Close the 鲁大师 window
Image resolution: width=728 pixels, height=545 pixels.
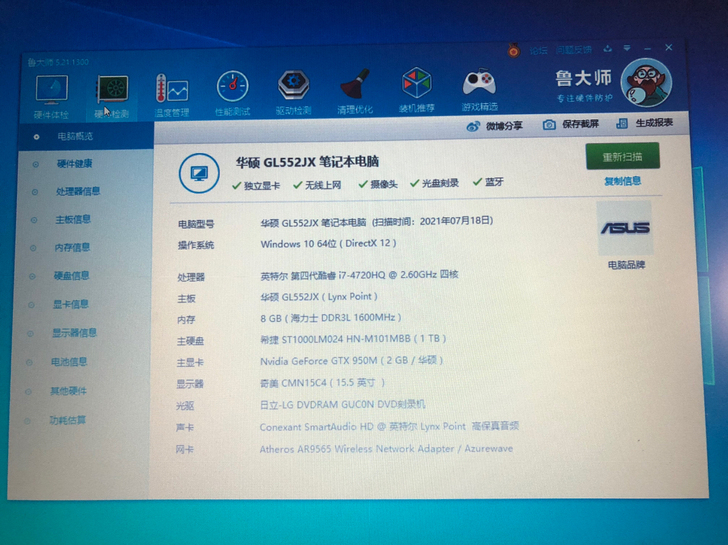point(669,47)
